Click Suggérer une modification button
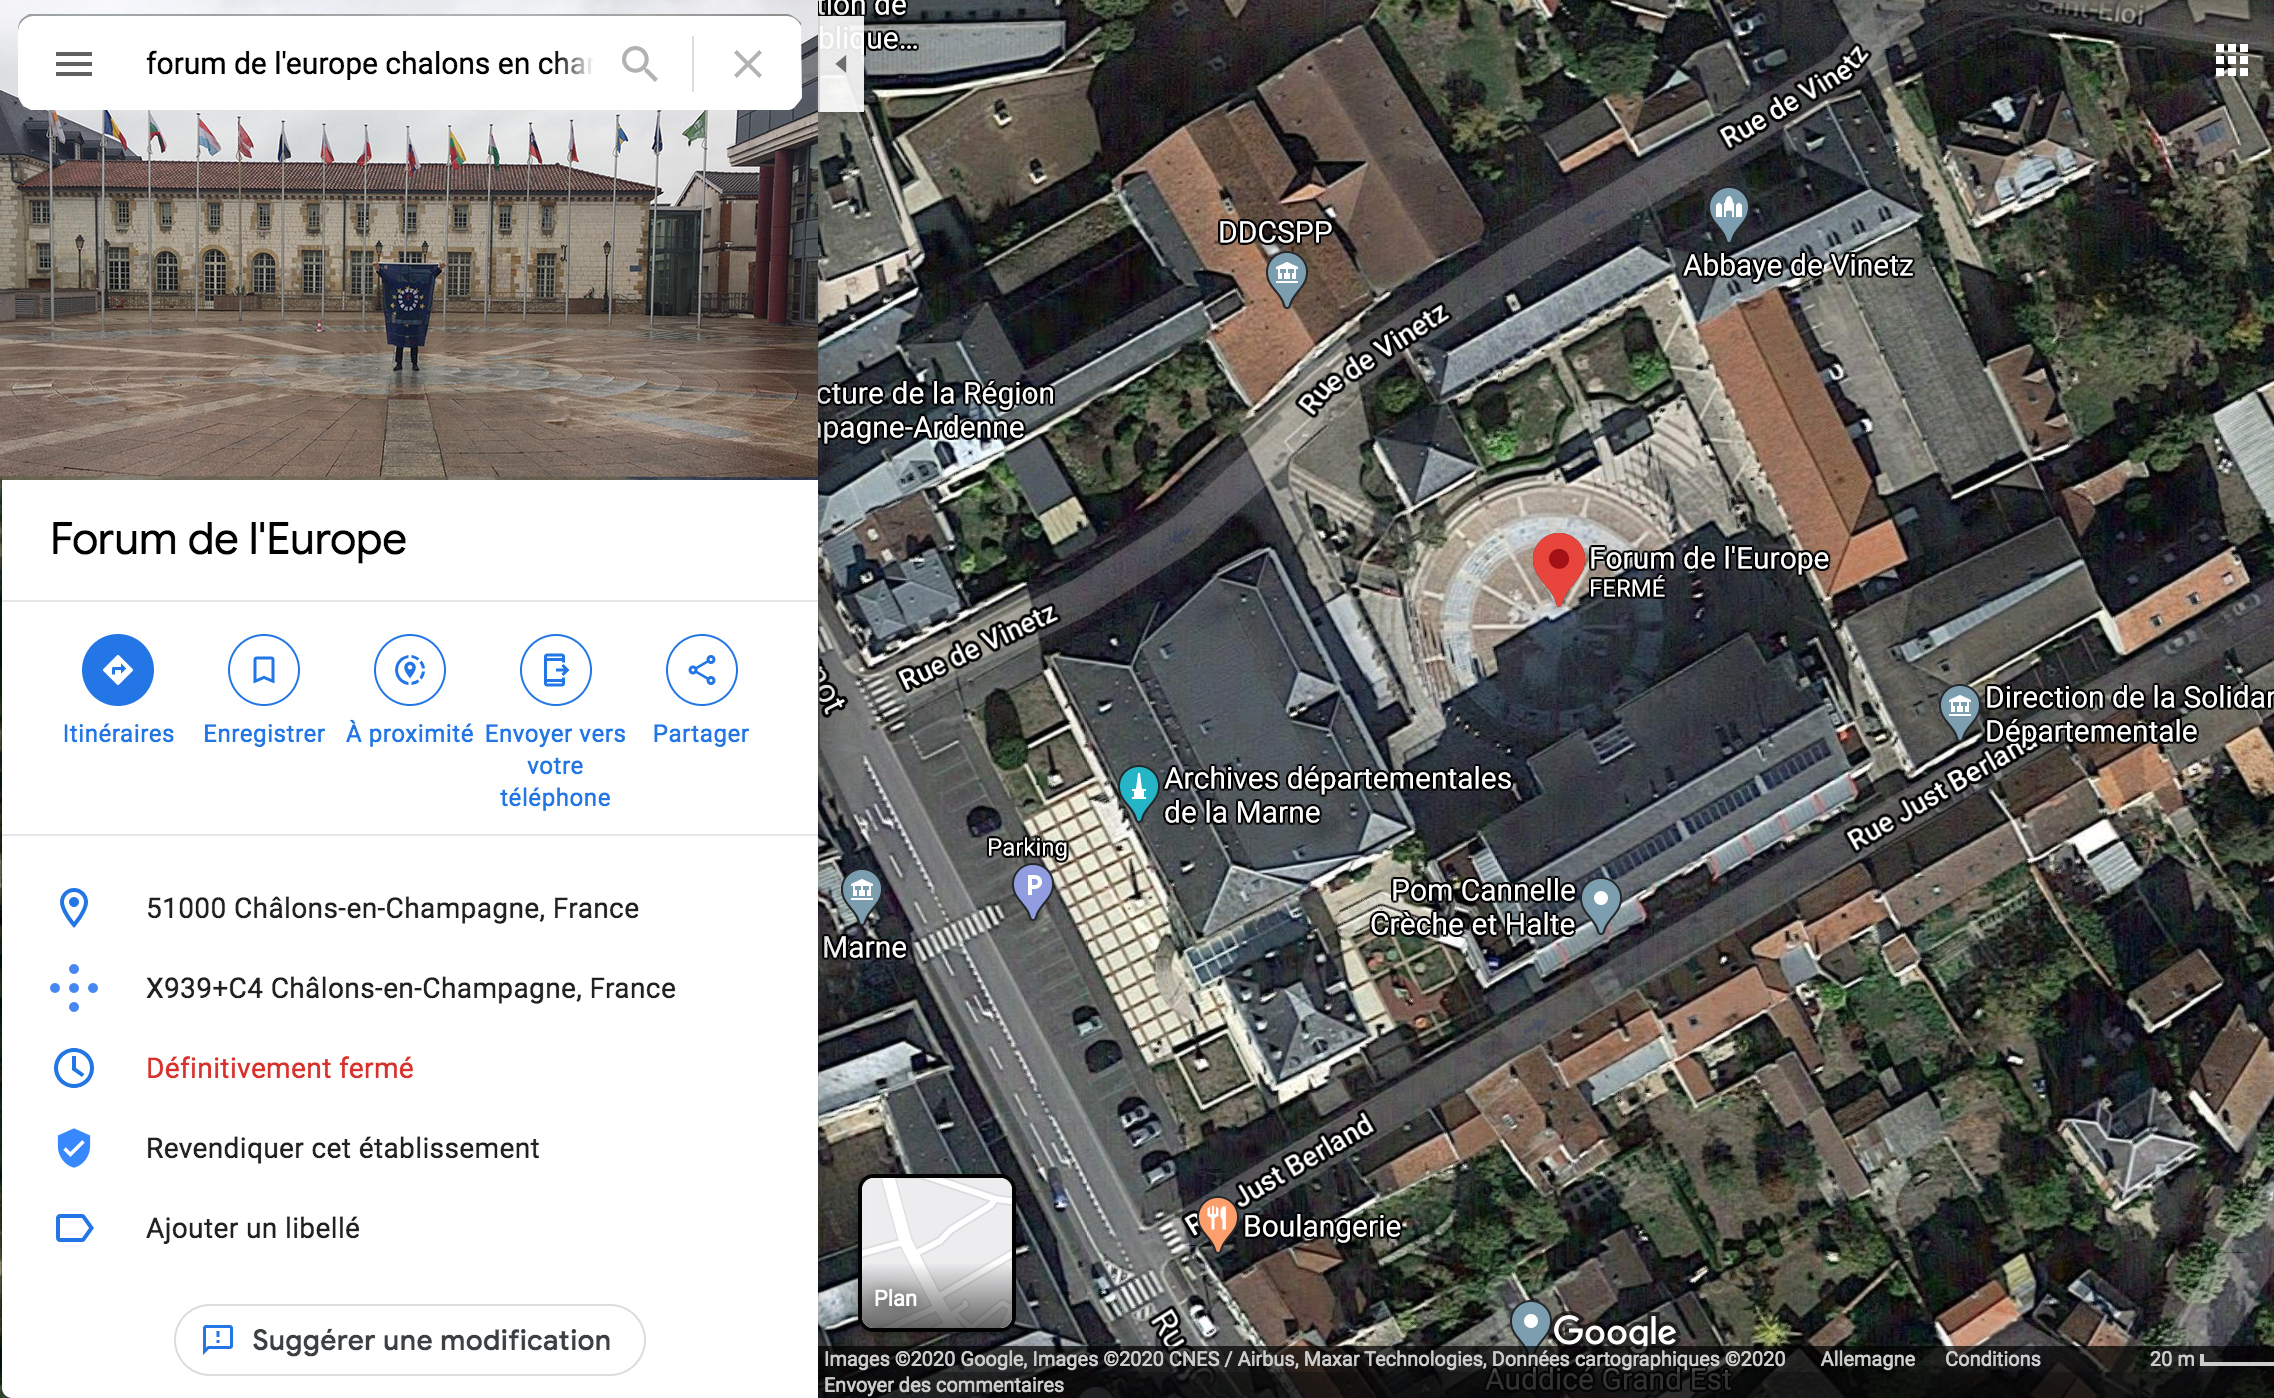2274x1398 pixels. 410,1340
